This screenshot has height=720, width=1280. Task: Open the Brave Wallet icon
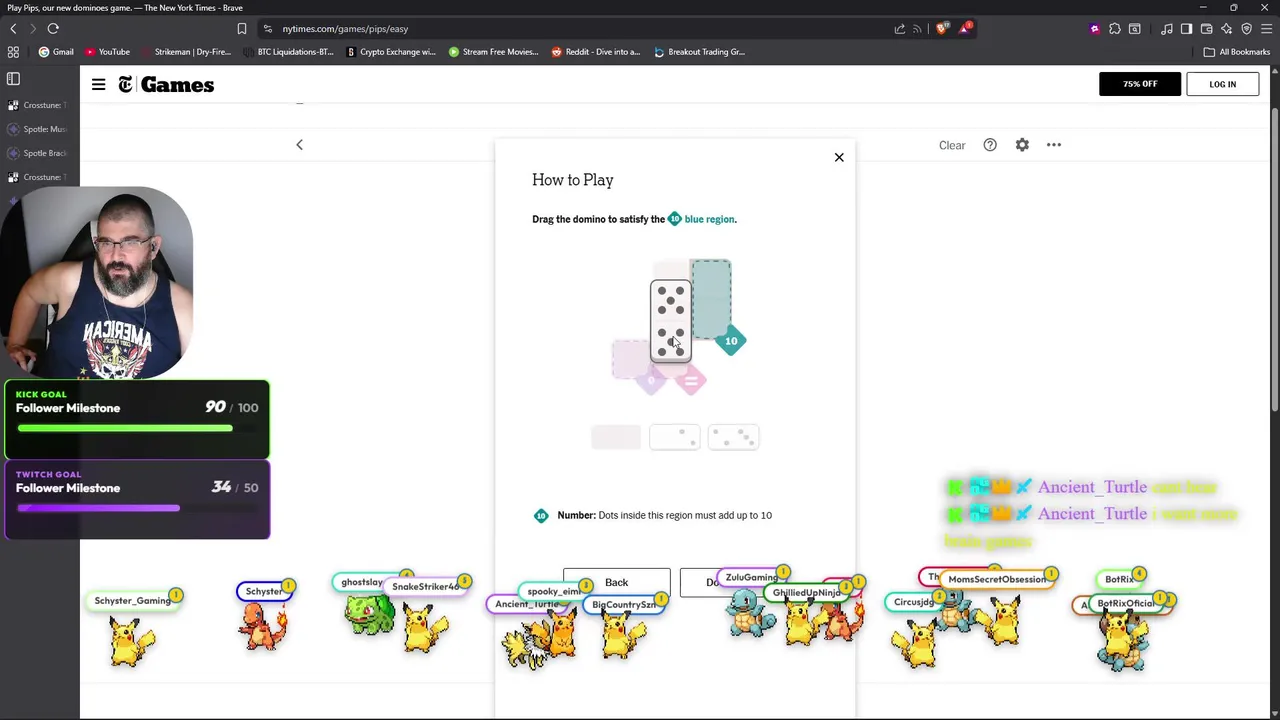point(1207,29)
